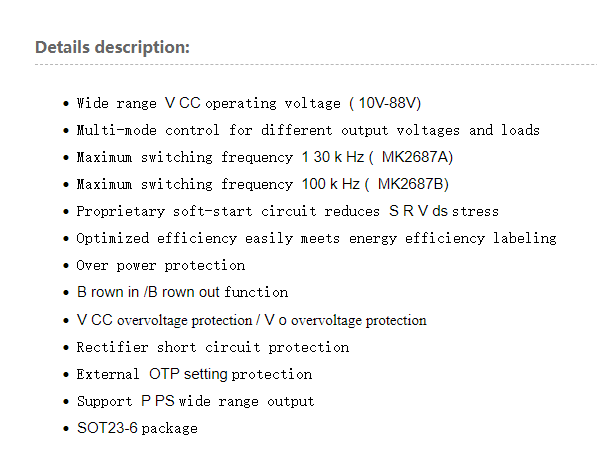597x463 pixels.
Task: Click the Proprietary soft-start circuit line
Action: (x=287, y=211)
